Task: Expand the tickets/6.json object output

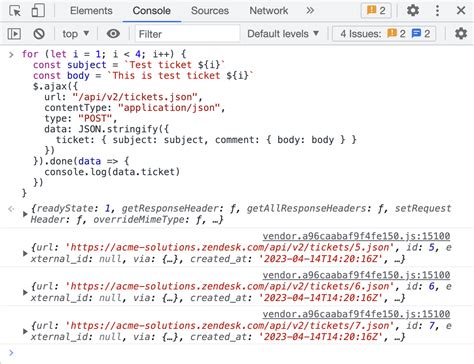Action: [x=25, y=292]
